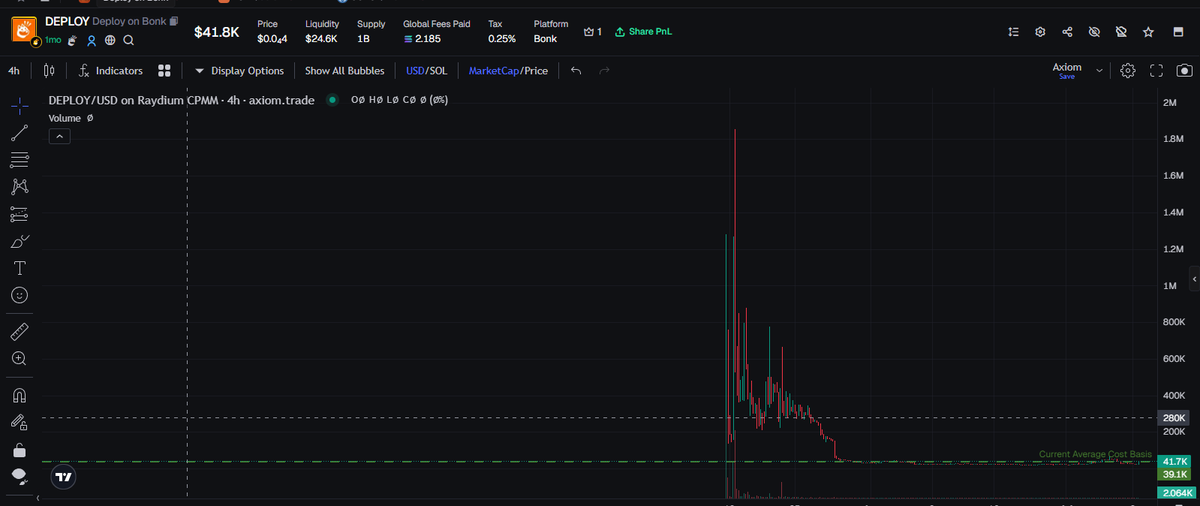Undo the last chart action
Image resolution: width=1200 pixels, height=506 pixels.
(575, 71)
